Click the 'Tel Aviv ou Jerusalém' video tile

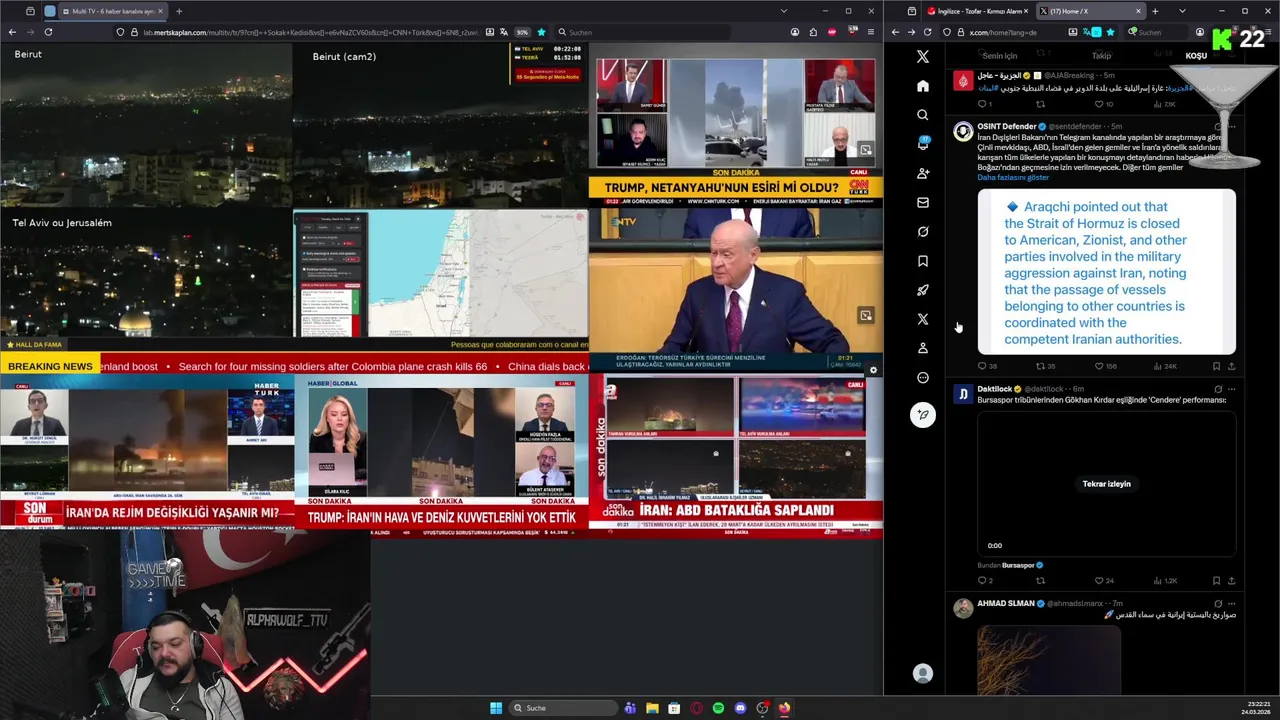coord(146,273)
